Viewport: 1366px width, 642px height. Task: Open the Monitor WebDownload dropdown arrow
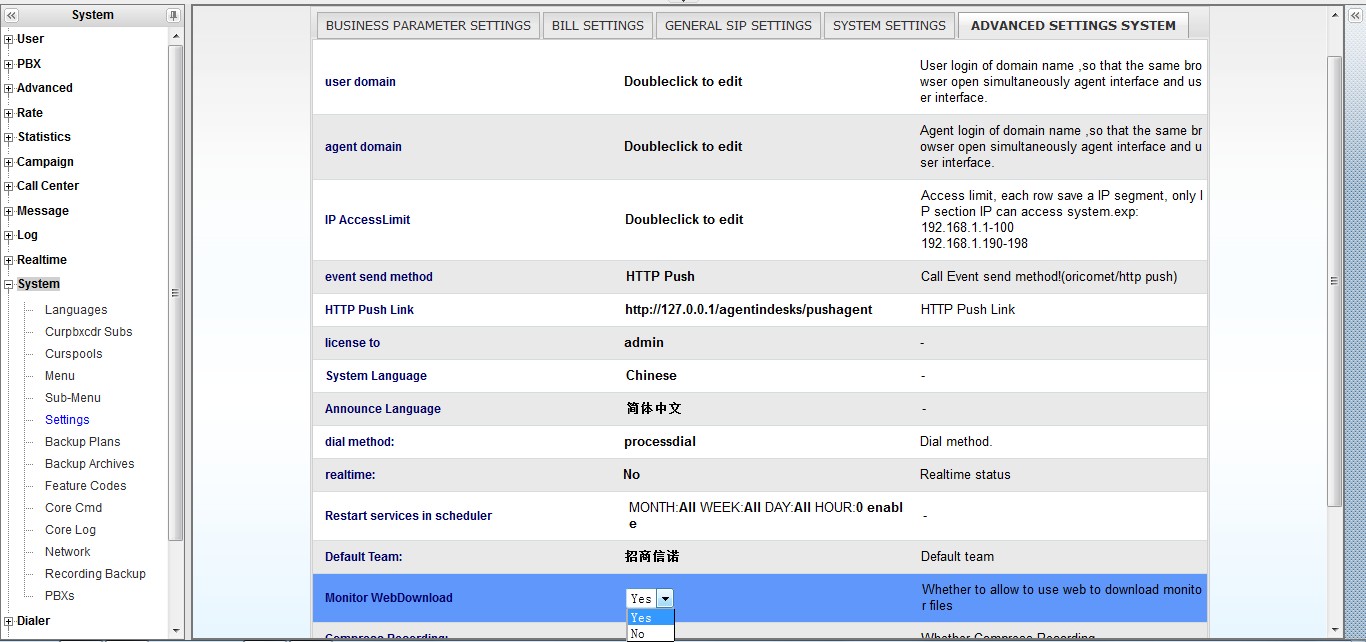click(665, 599)
